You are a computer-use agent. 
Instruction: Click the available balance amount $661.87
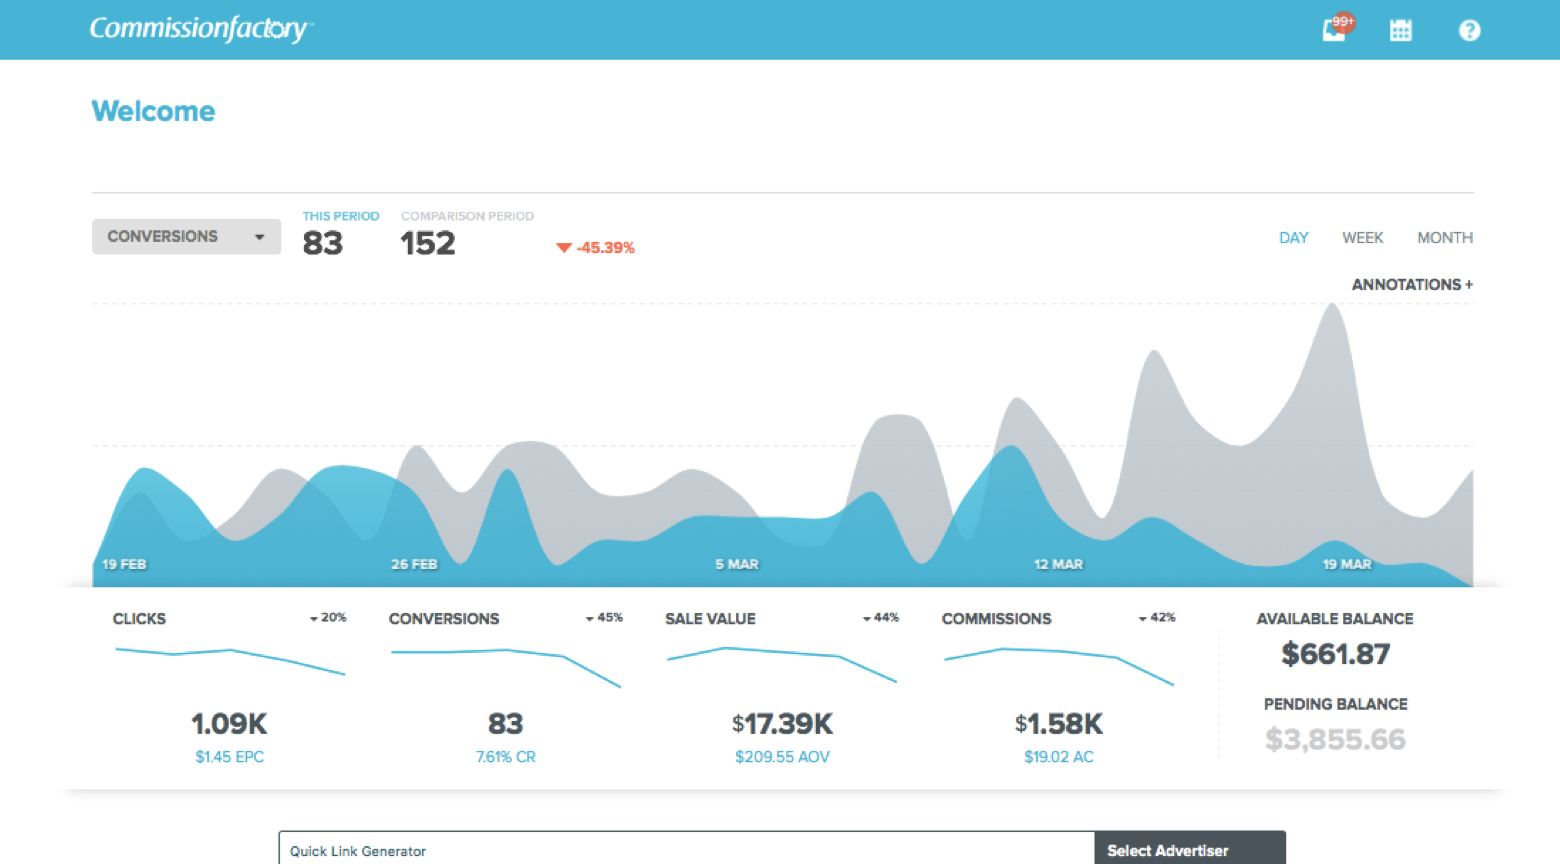(1335, 655)
